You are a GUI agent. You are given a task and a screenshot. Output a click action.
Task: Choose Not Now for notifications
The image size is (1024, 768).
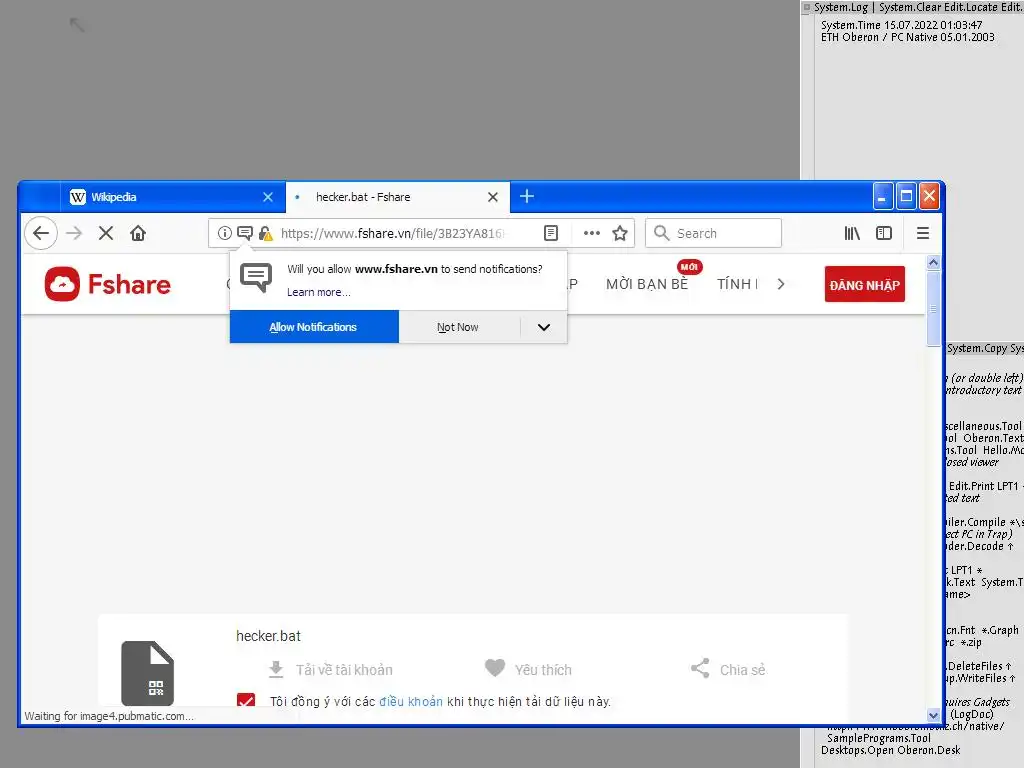point(458,327)
